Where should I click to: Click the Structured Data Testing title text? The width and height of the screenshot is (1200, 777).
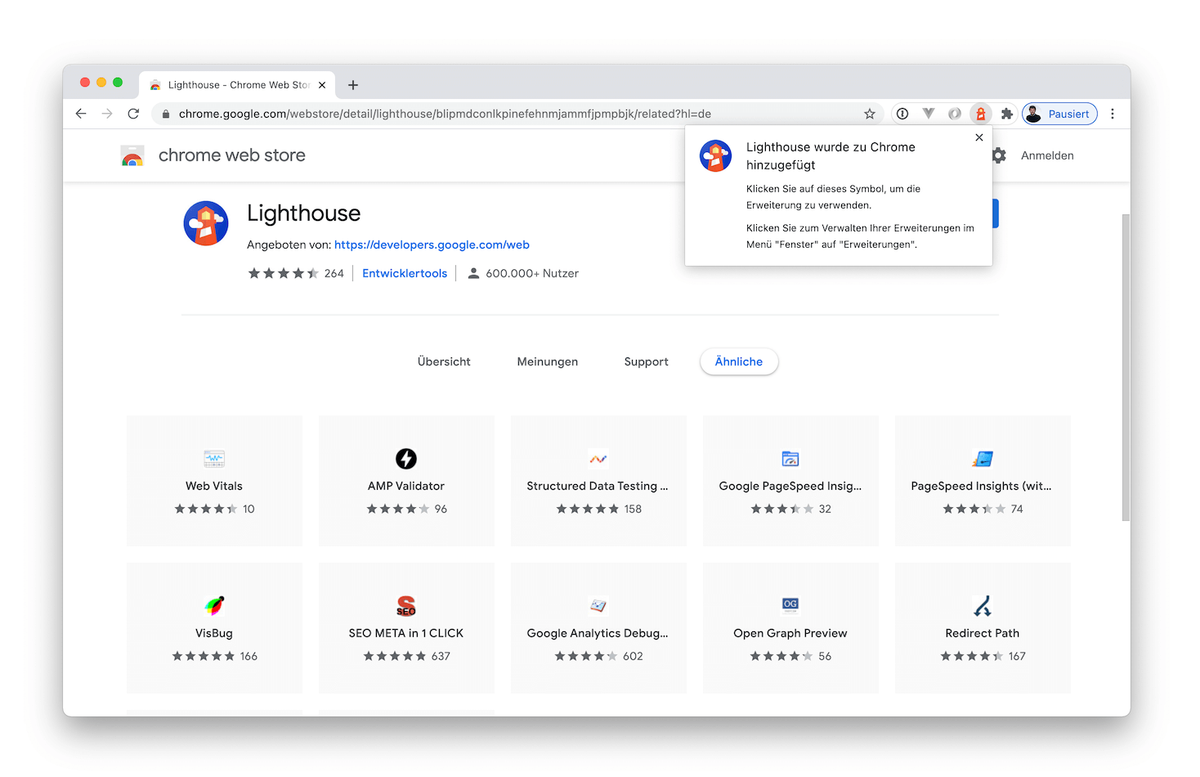(598, 486)
